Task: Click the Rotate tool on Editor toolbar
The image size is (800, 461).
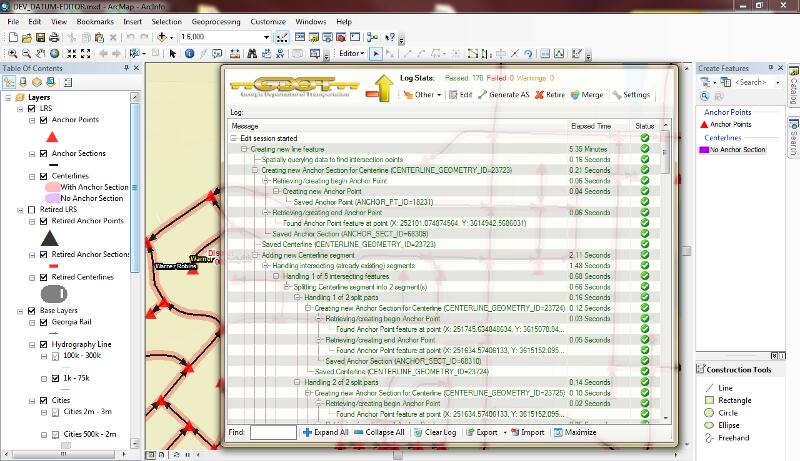Action: 528,54
